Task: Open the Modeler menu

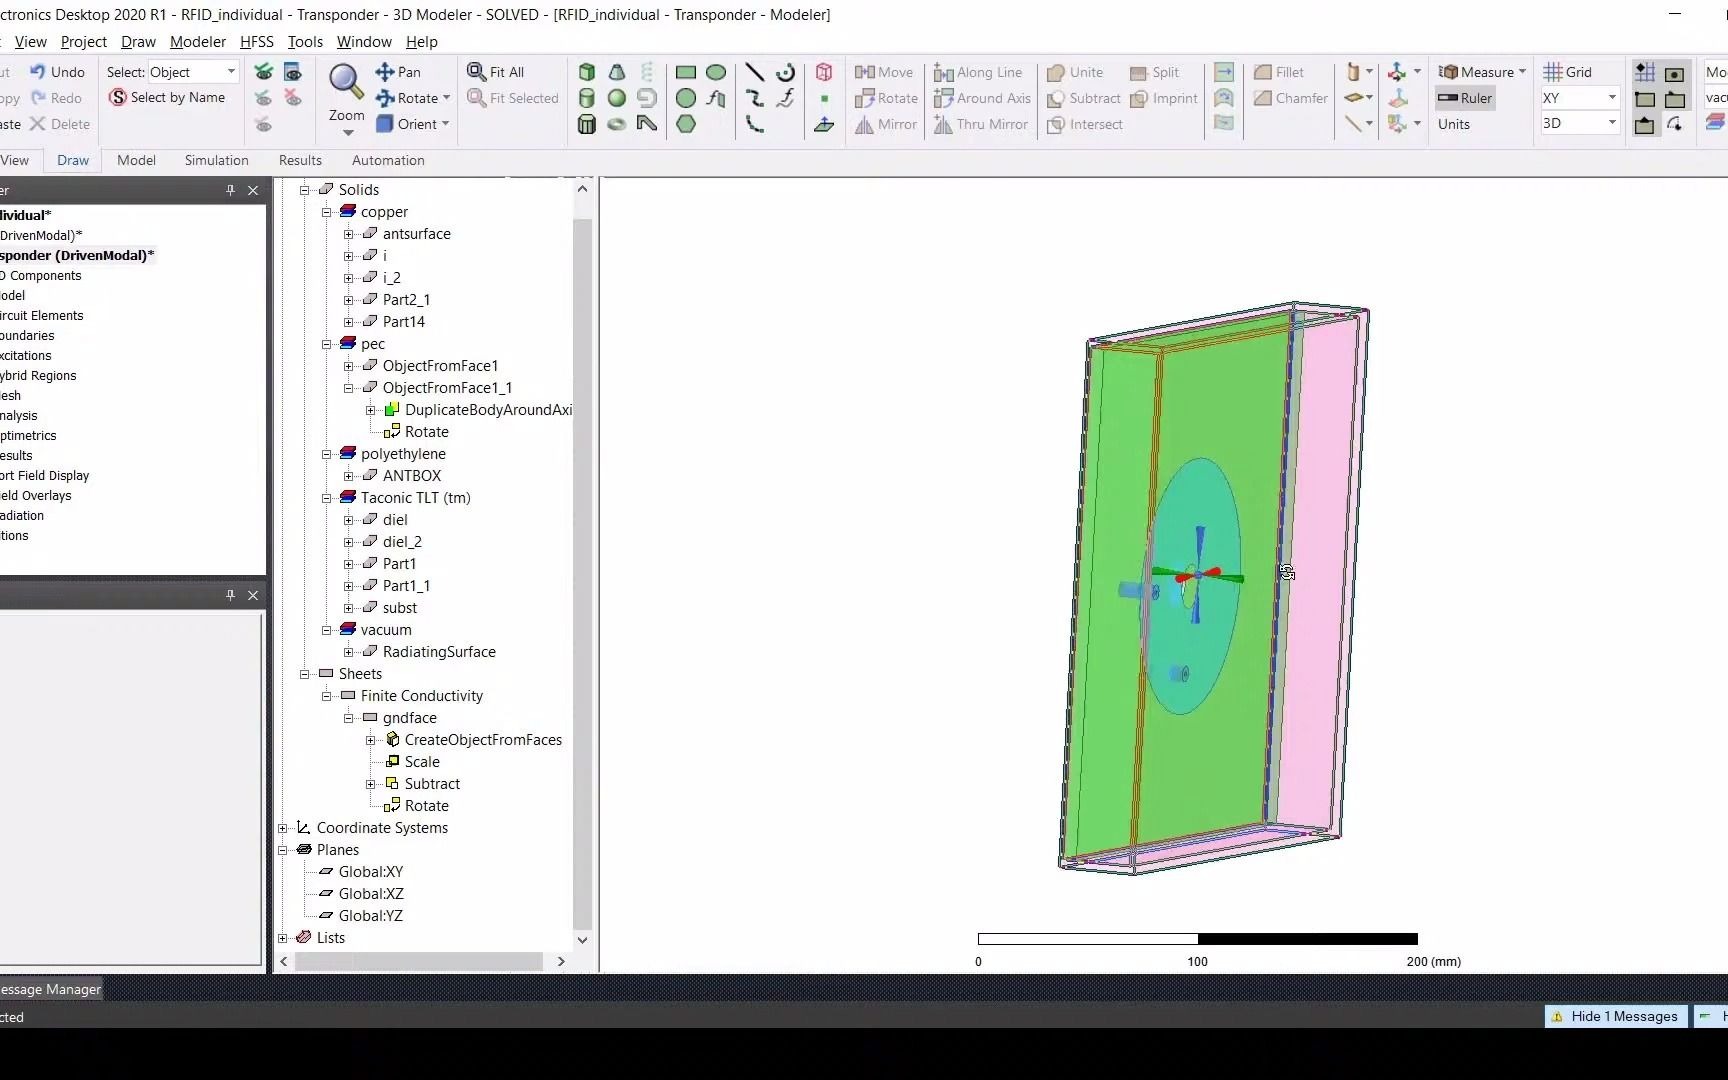Action: point(197,42)
